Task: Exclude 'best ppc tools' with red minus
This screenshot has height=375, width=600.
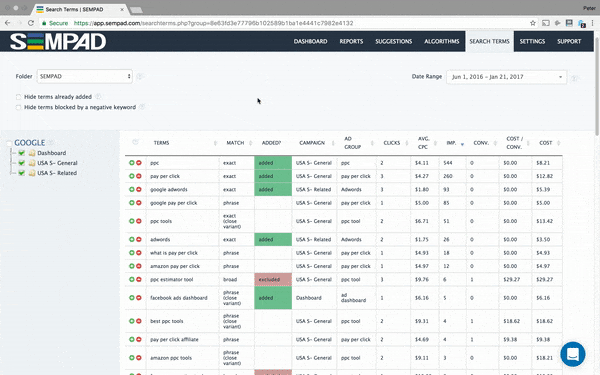Action: [x=139, y=321]
